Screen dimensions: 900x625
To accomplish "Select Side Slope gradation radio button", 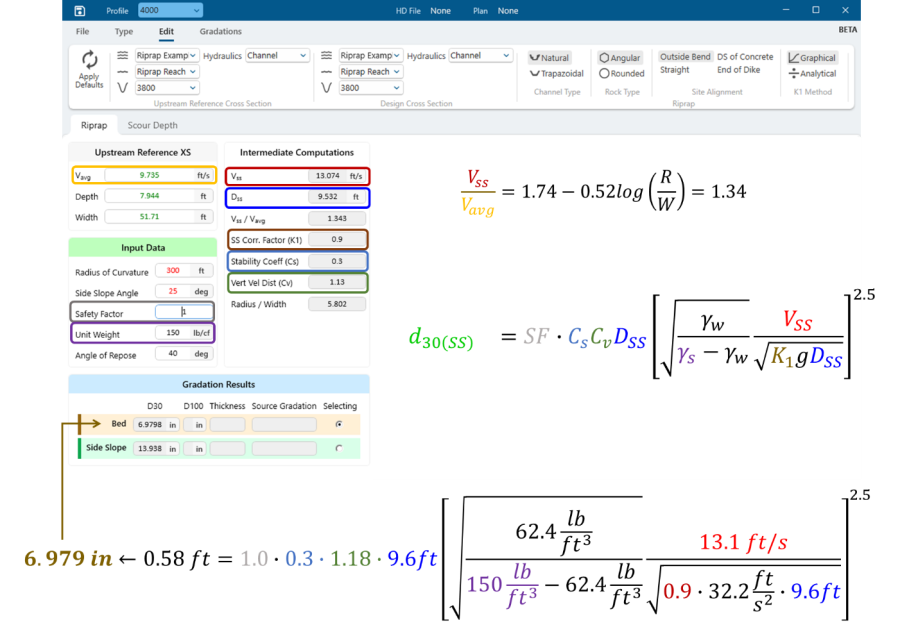I will (x=339, y=449).
